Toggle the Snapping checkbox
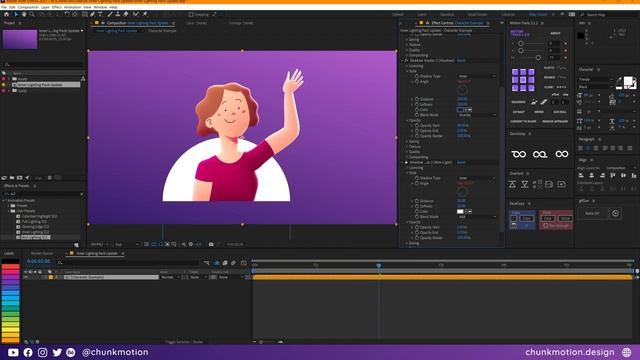 (x=191, y=15)
